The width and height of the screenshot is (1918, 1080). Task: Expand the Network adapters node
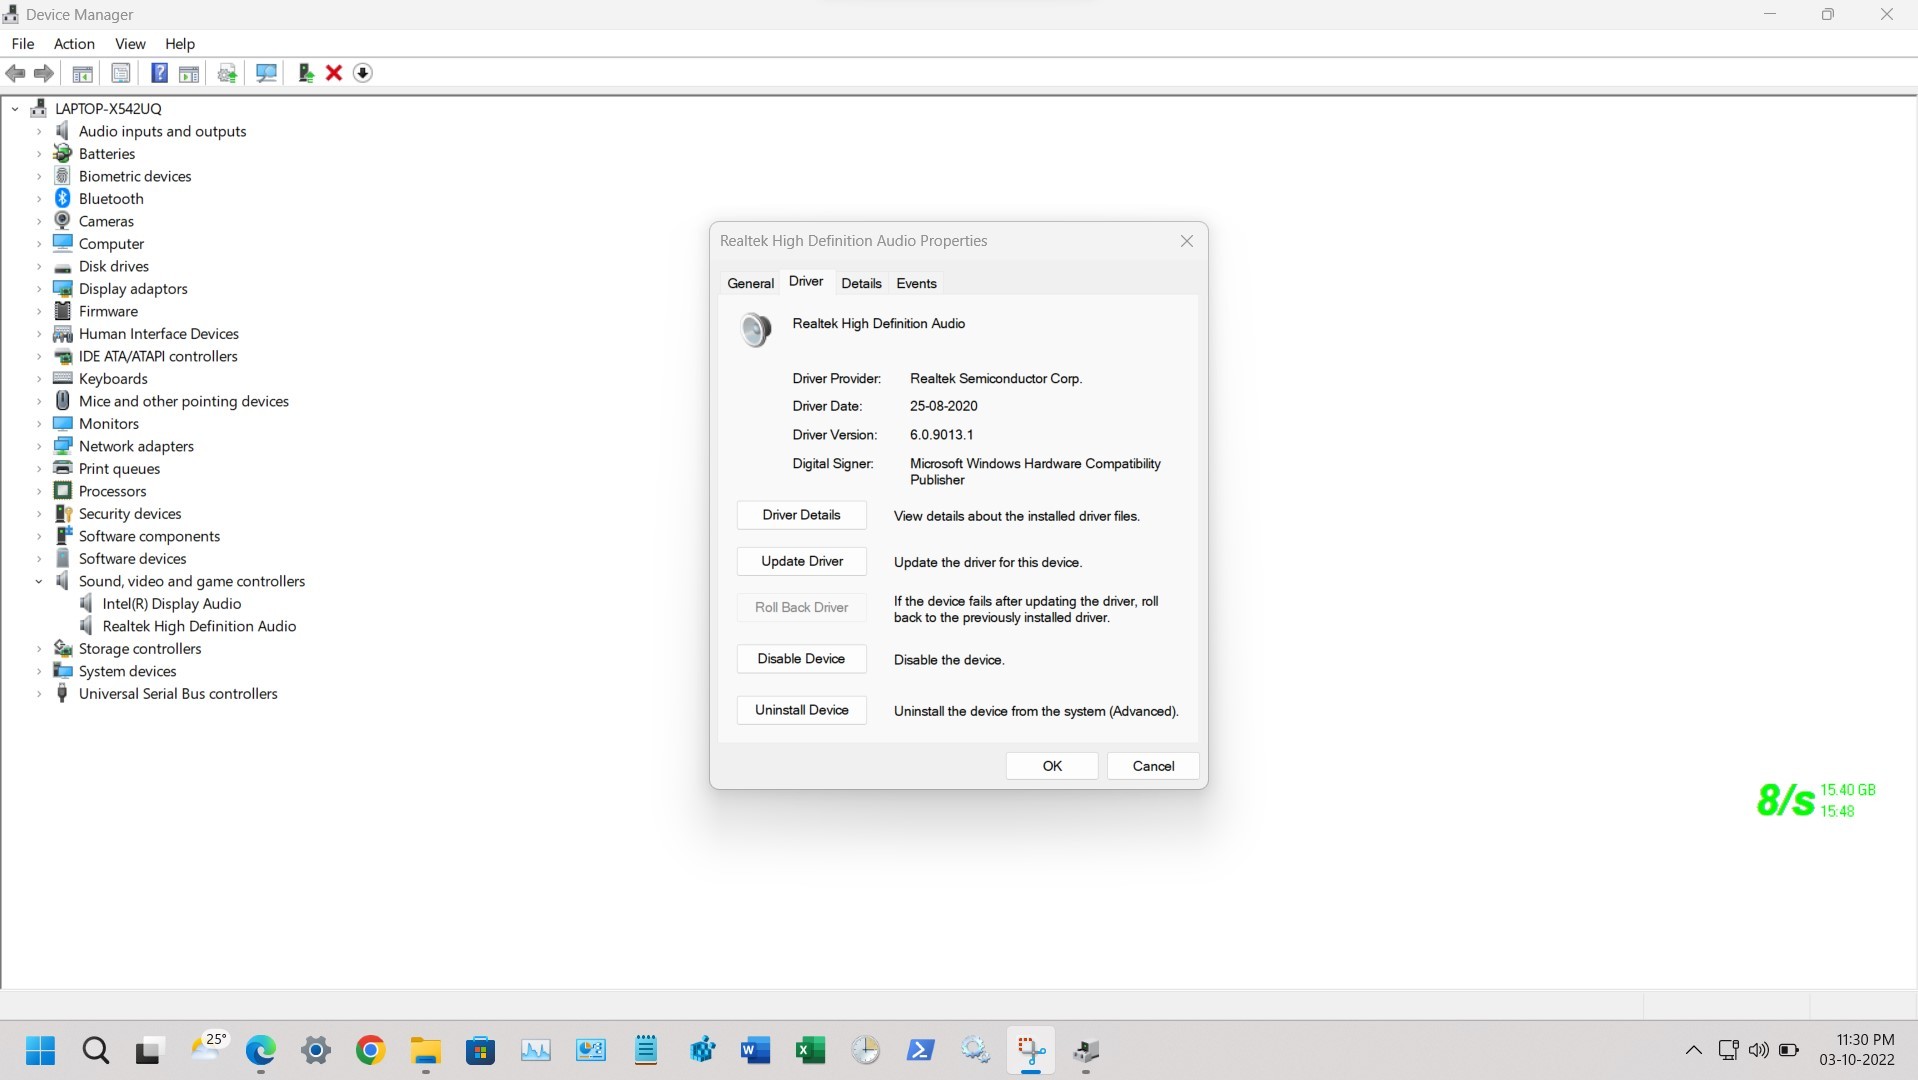(39, 446)
